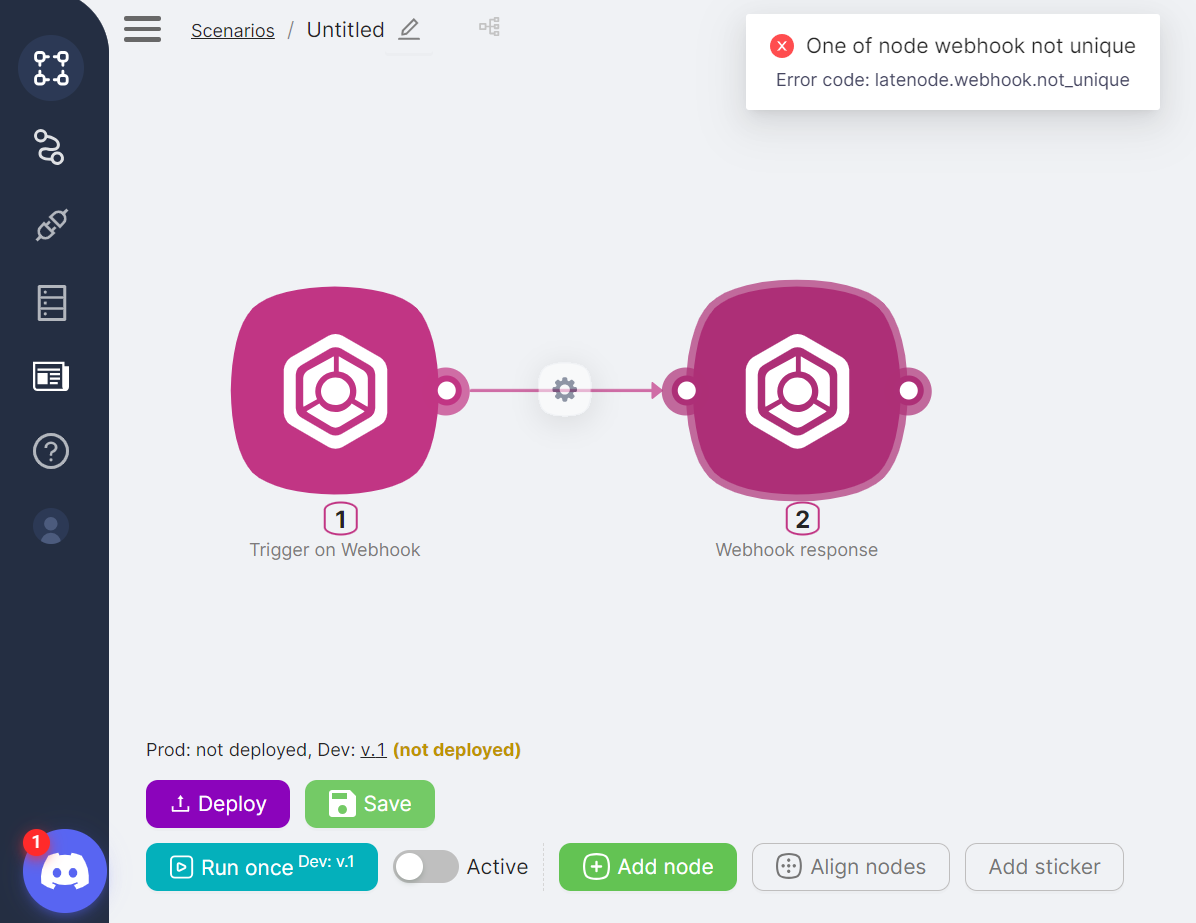Click the scenarios workflow icon in sidebar
This screenshot has height=923, width=1196.
tap(51, 68)
